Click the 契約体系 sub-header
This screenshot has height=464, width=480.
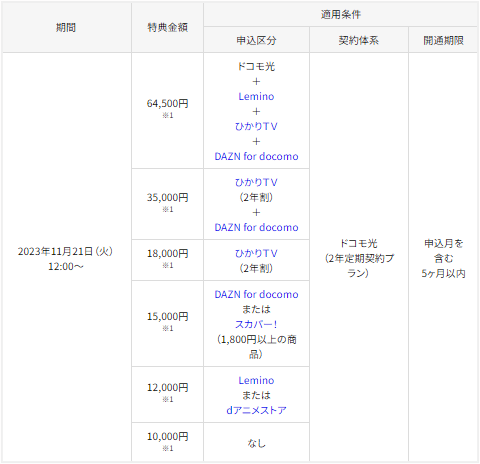coord(359,40)
